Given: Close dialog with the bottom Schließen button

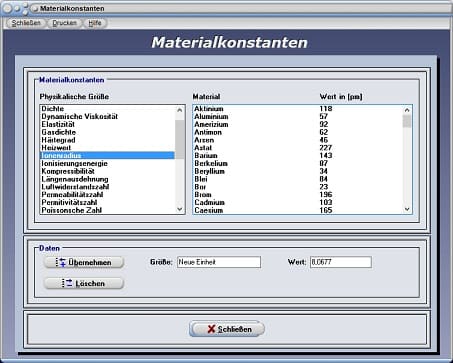Looking at the screenshot, I should [227, 329].
